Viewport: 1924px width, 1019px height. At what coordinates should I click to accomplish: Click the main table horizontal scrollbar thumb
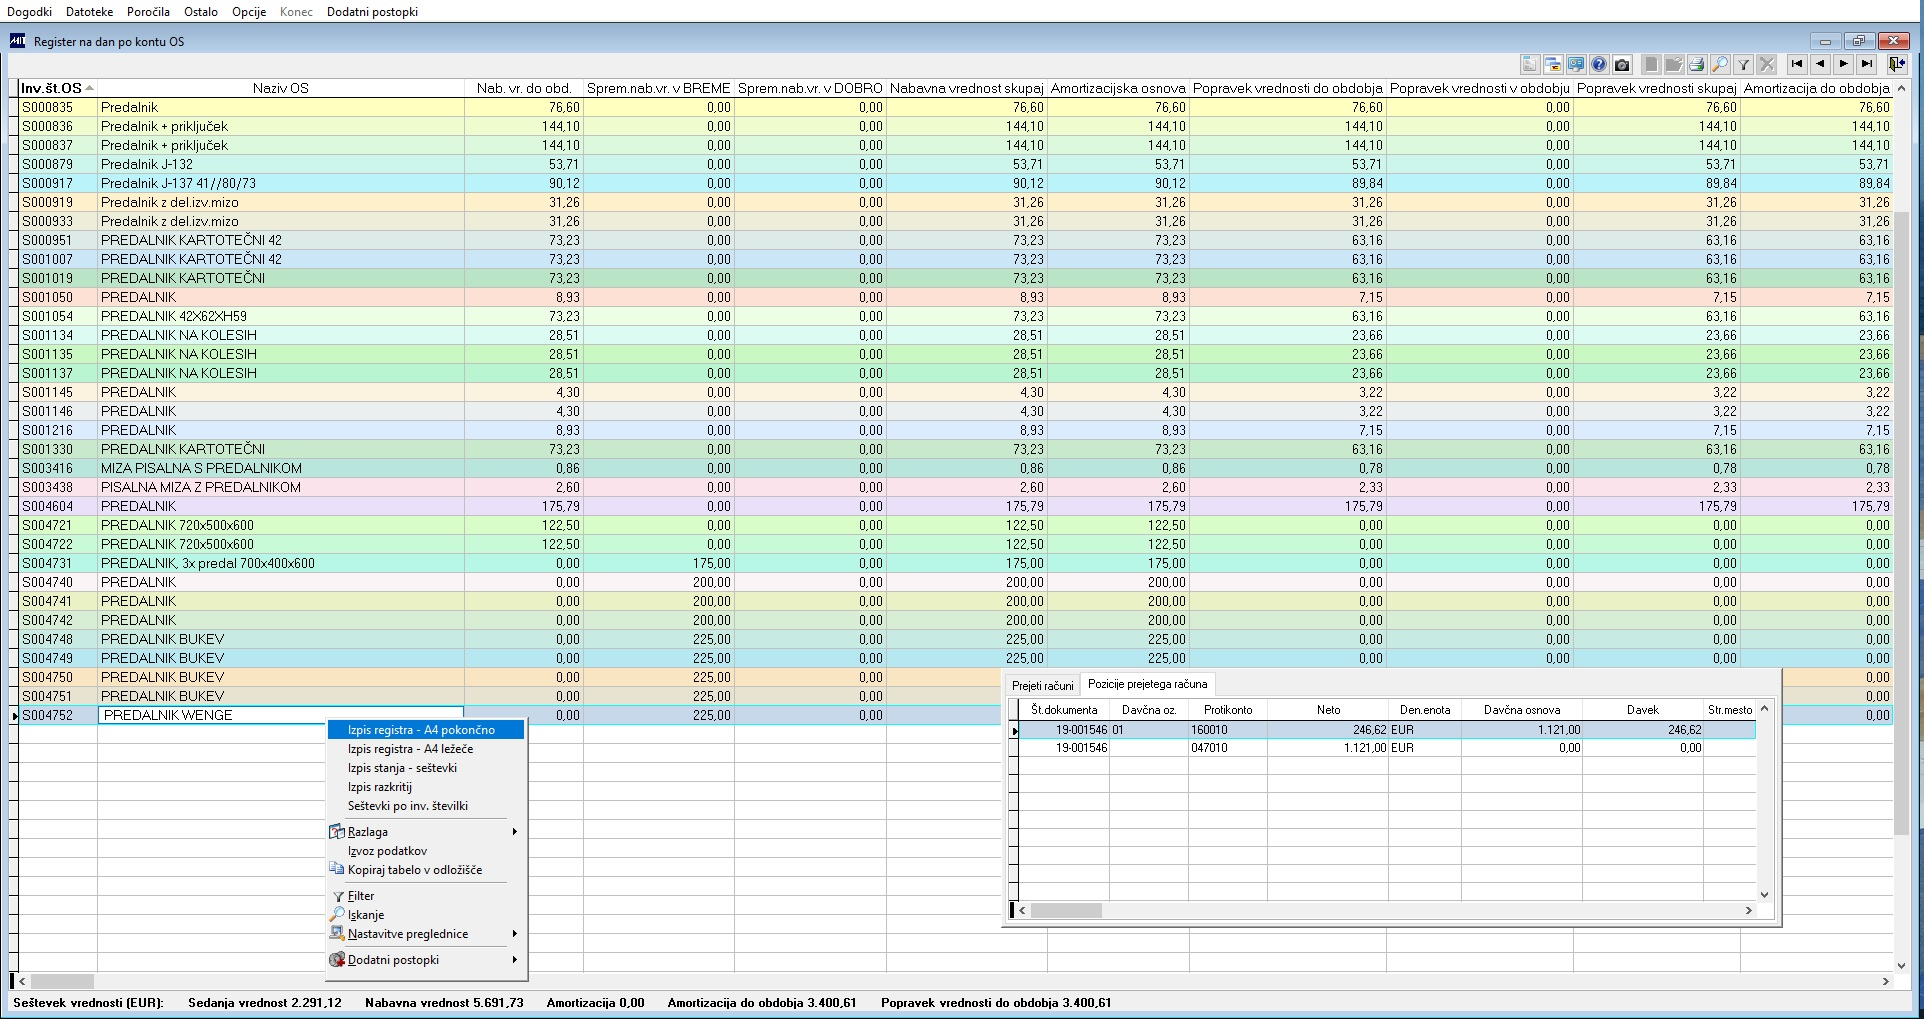[x=62, y=982]
